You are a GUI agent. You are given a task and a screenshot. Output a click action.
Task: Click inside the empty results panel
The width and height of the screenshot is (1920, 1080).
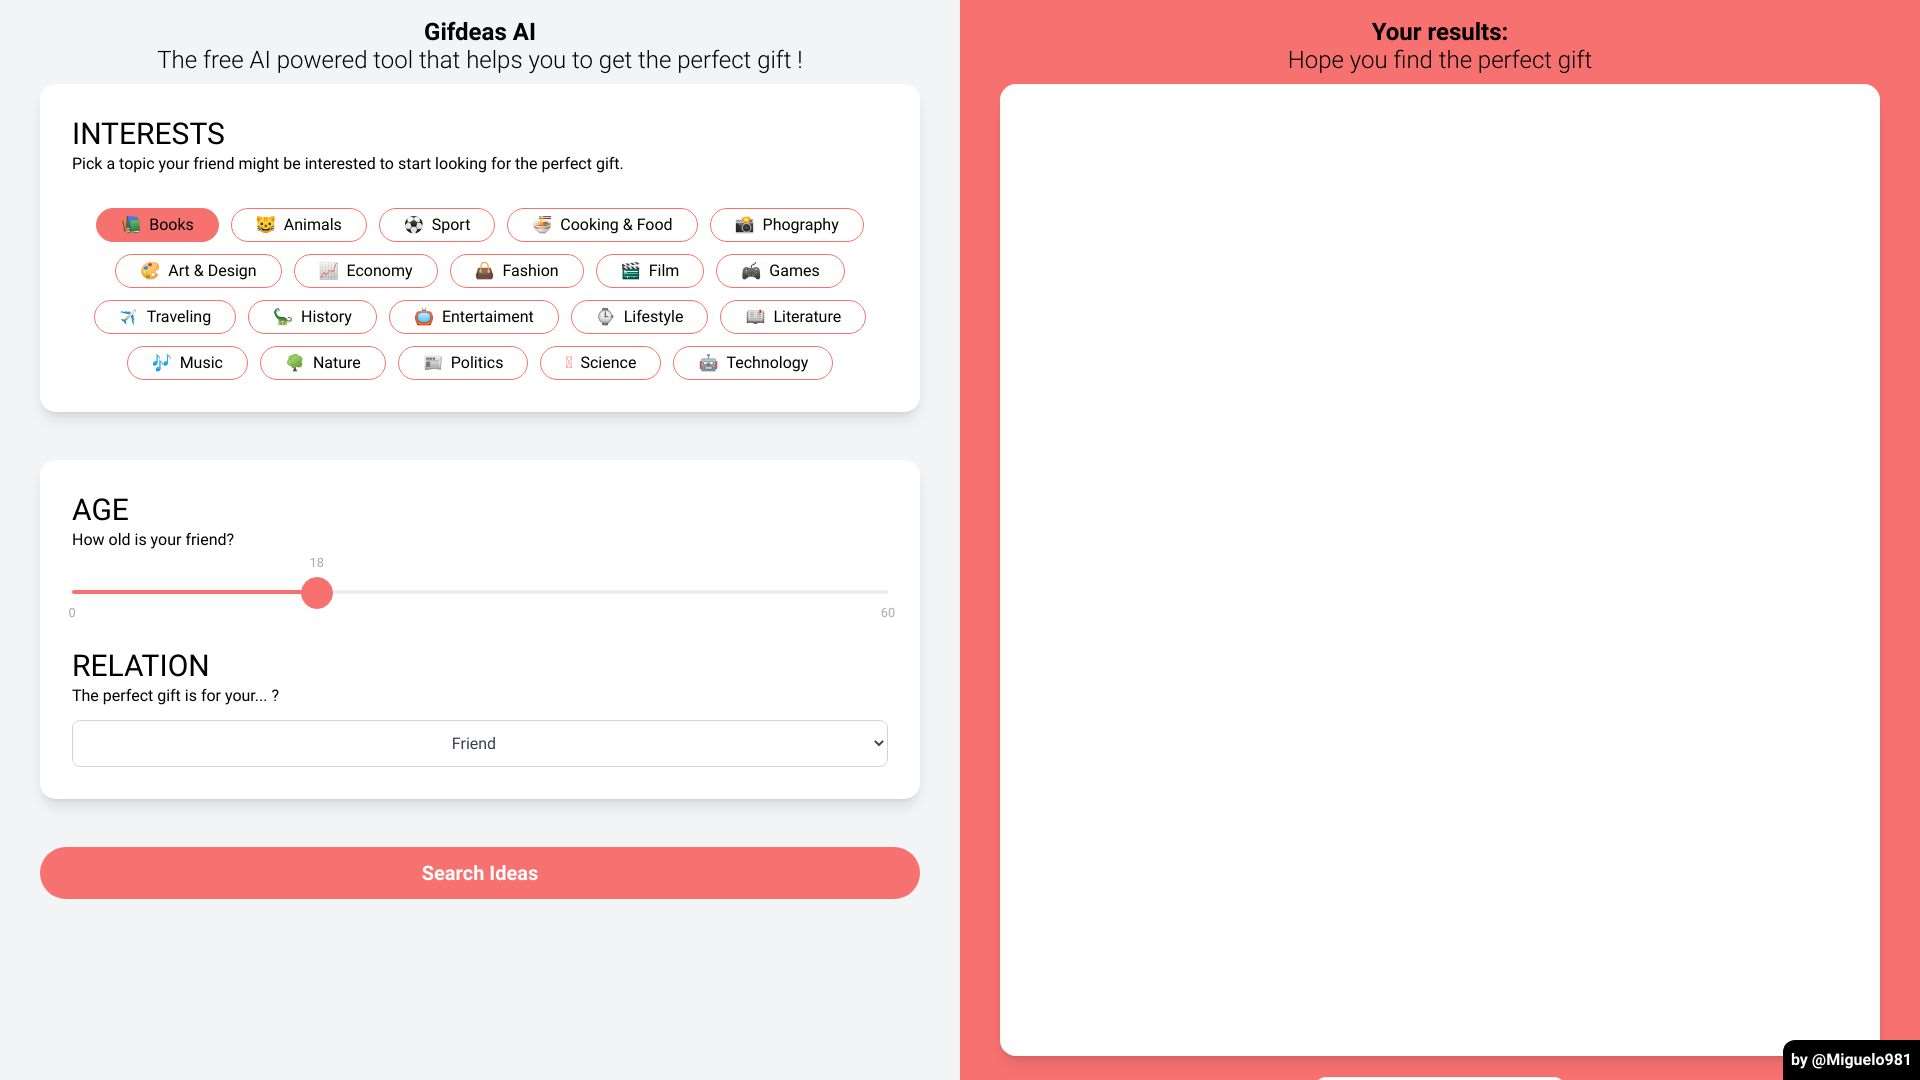tap(1440, 570)
